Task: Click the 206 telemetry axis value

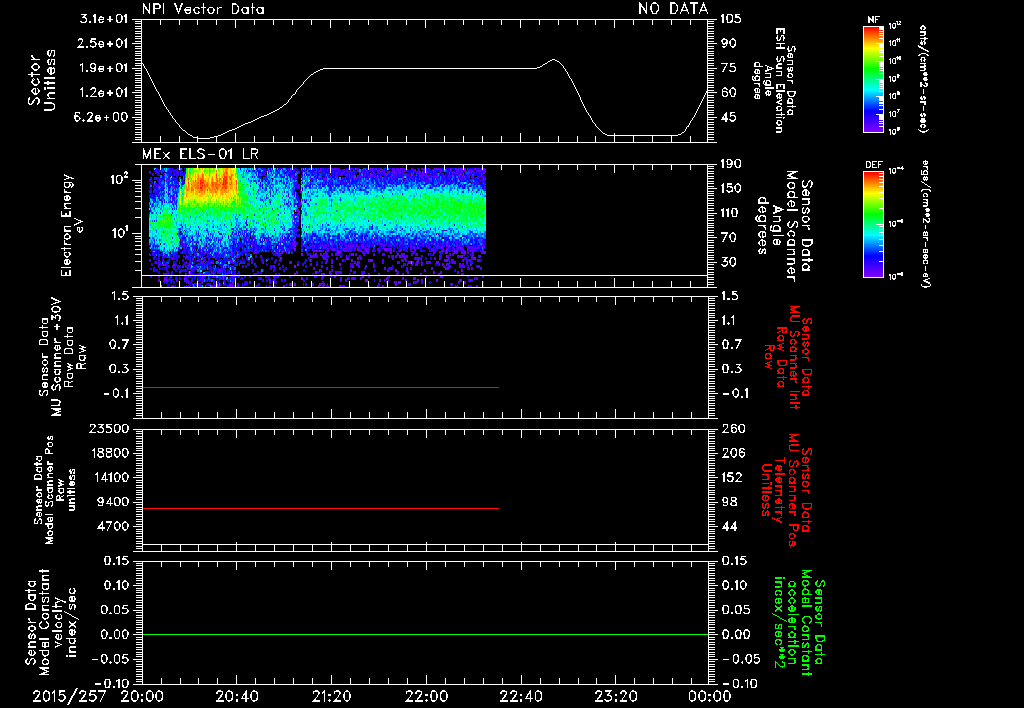Action: pos(732,453)
